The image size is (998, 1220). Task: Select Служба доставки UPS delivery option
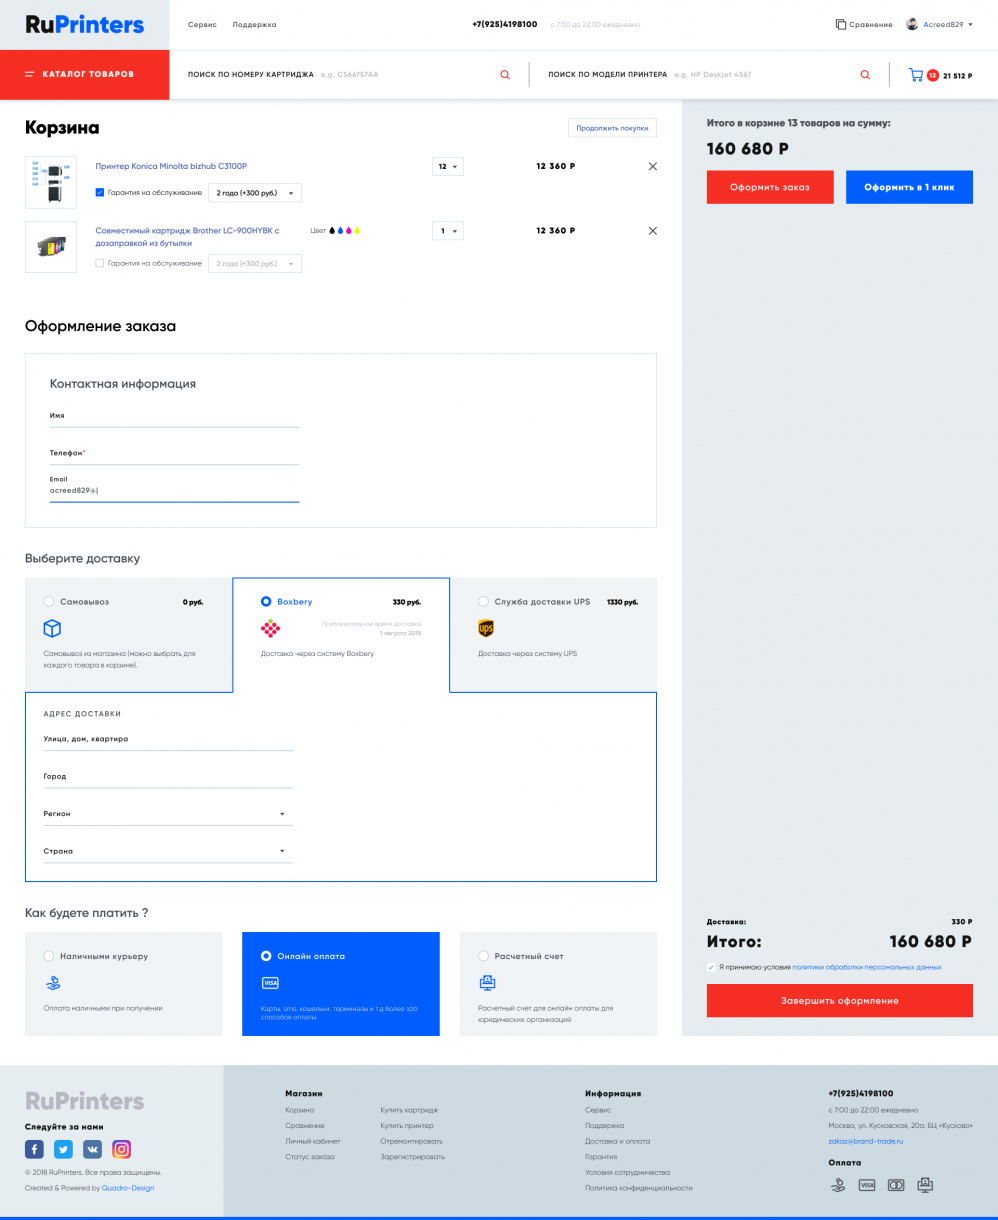(484, 602)
